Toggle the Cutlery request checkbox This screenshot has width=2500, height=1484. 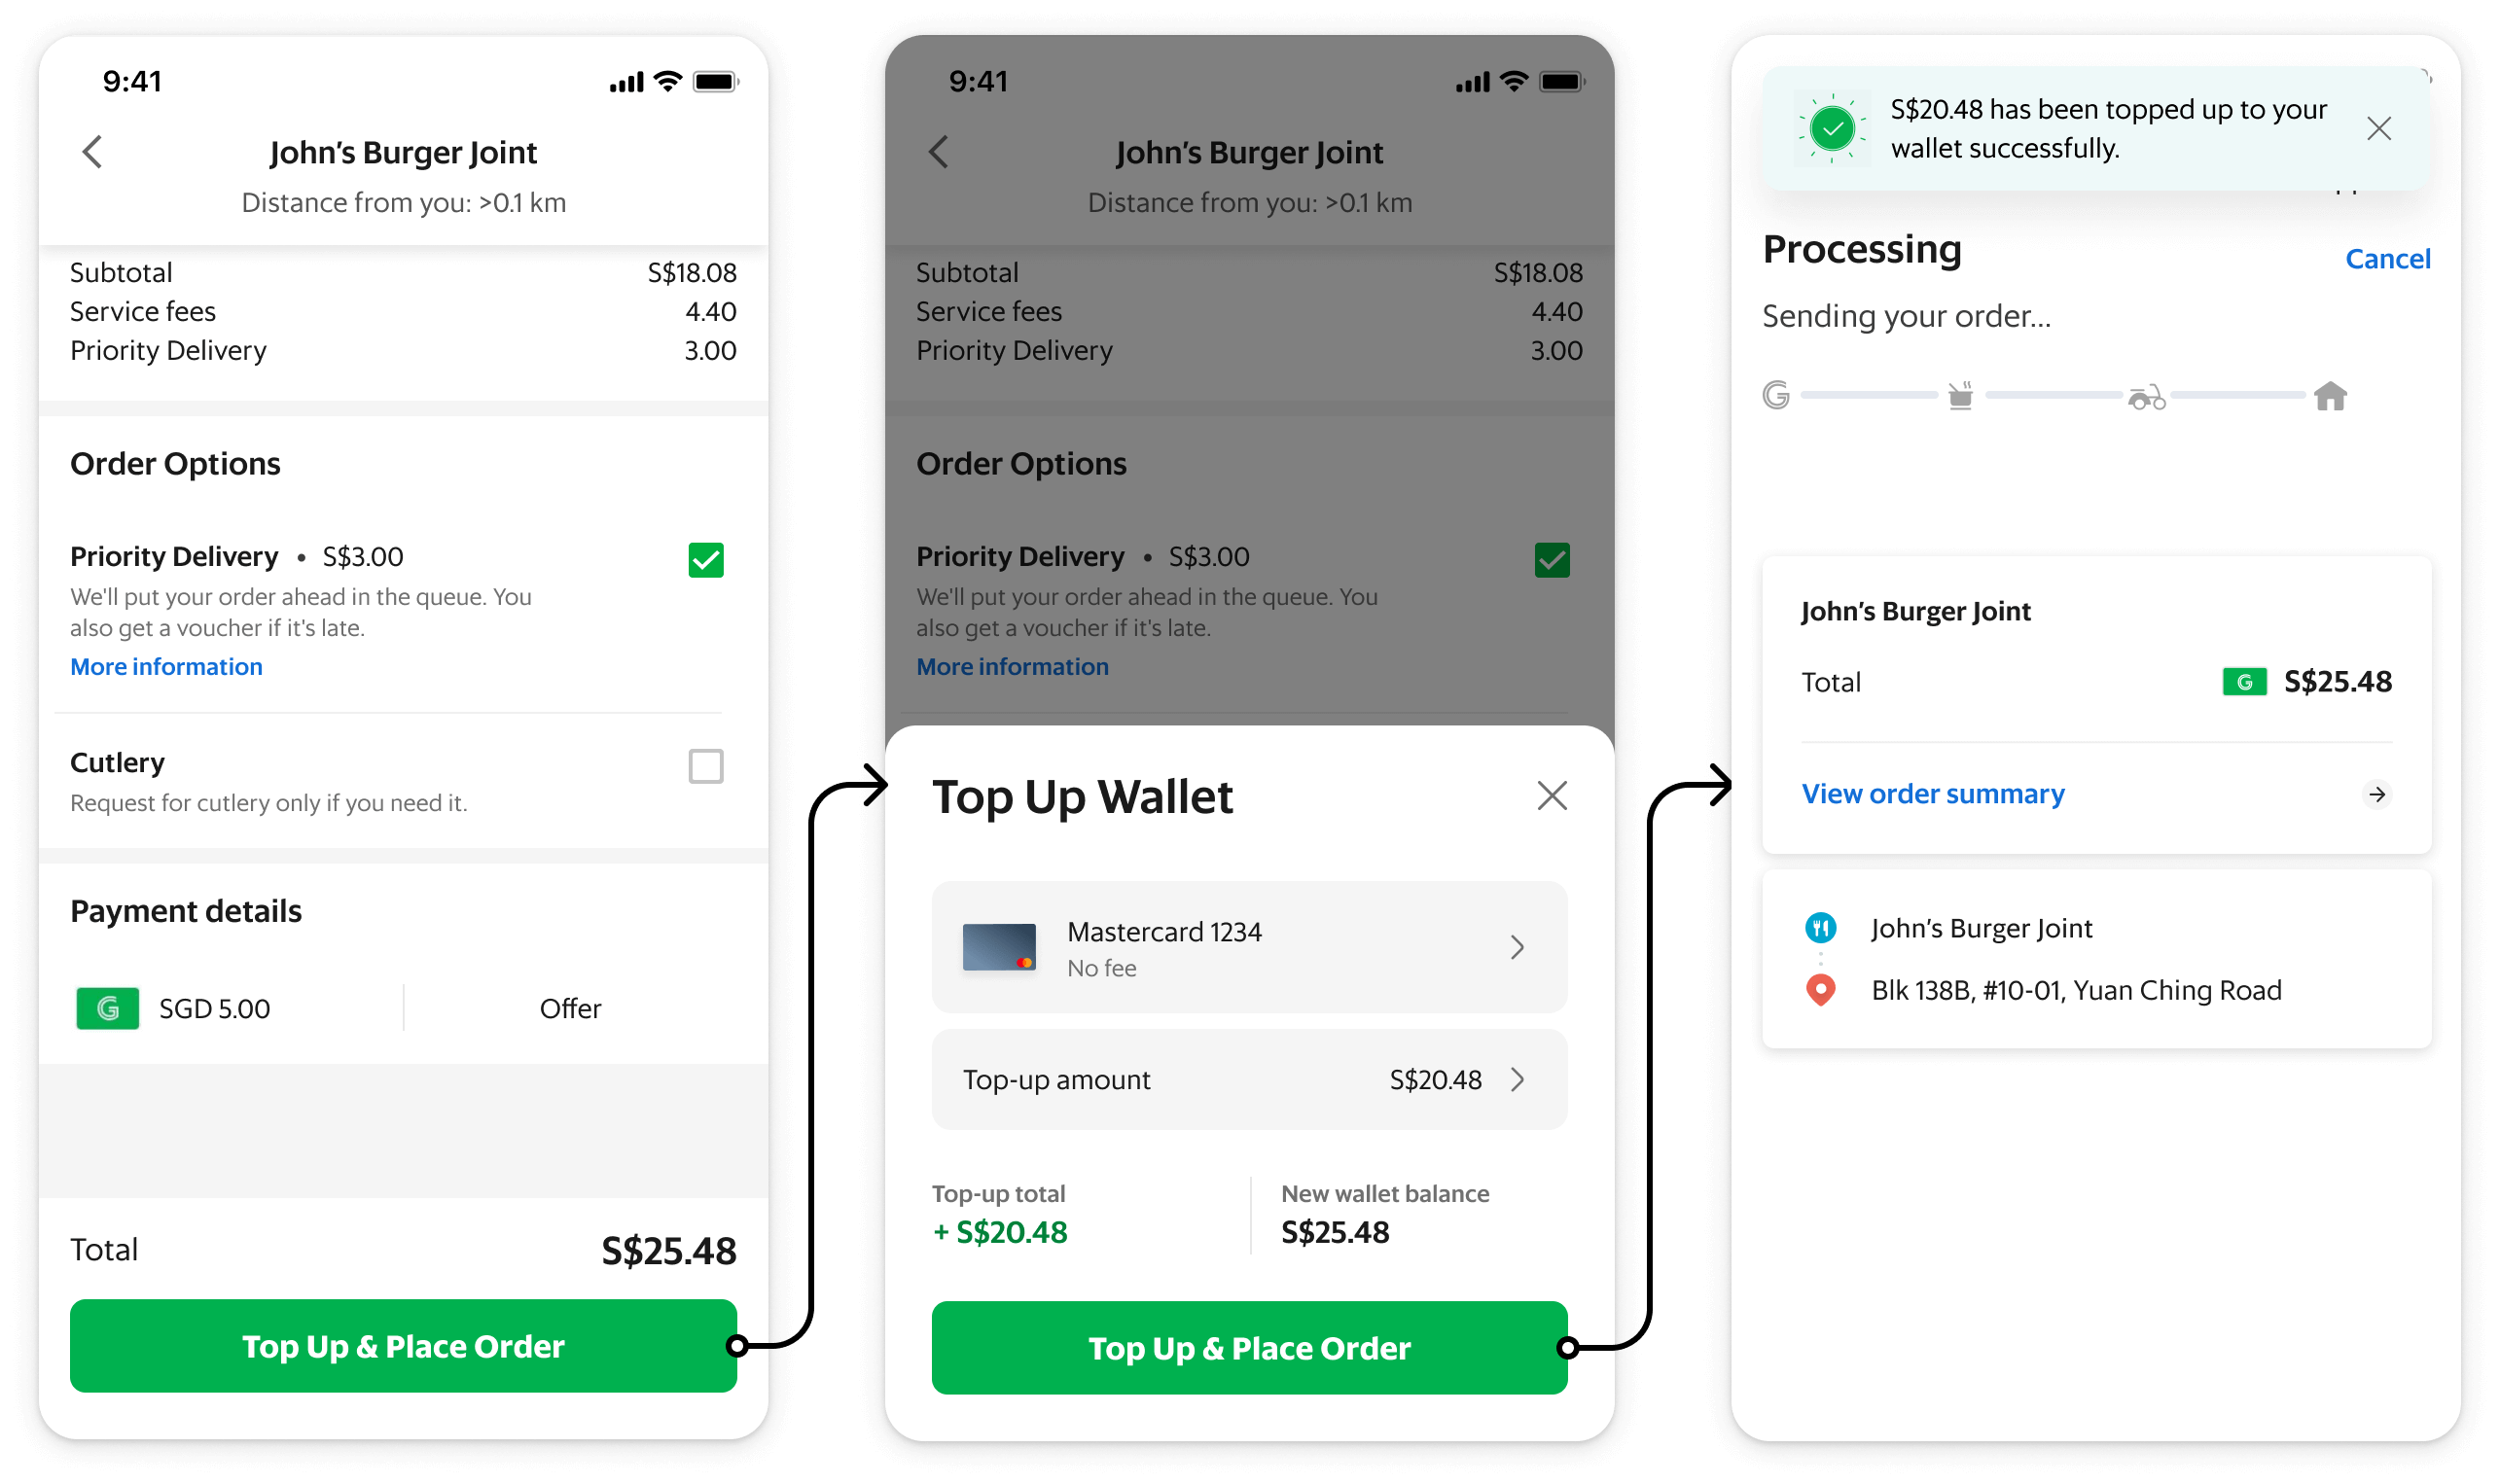click(705, 761)
